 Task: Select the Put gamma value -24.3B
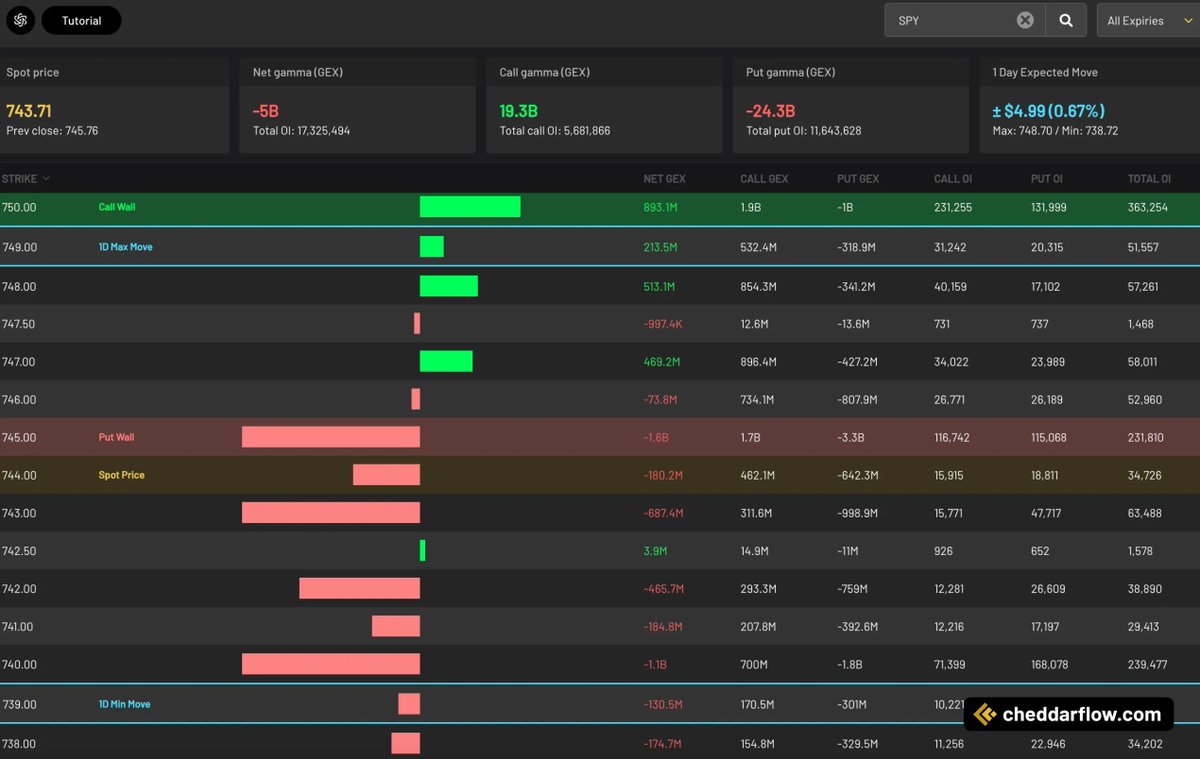point(771,111)
